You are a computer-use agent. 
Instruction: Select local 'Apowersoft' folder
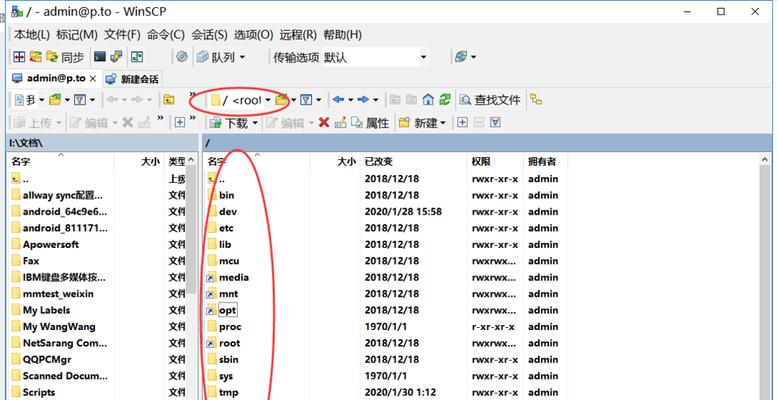(x=51, y=245)
